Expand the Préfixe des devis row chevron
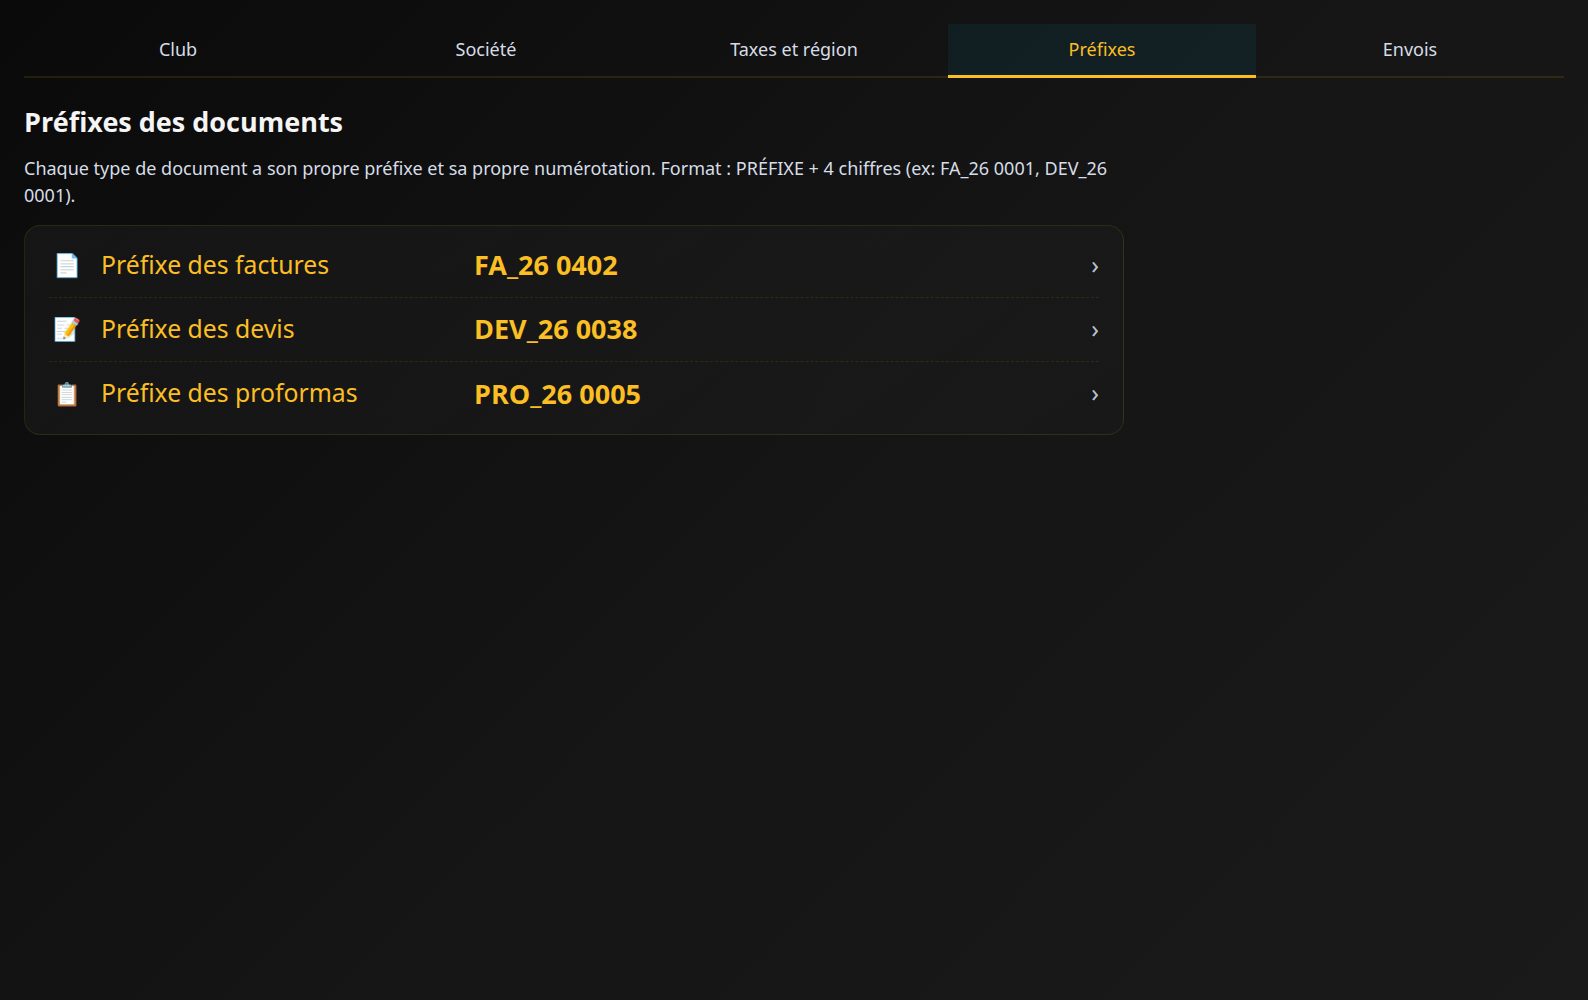 tap(1095, 330)
